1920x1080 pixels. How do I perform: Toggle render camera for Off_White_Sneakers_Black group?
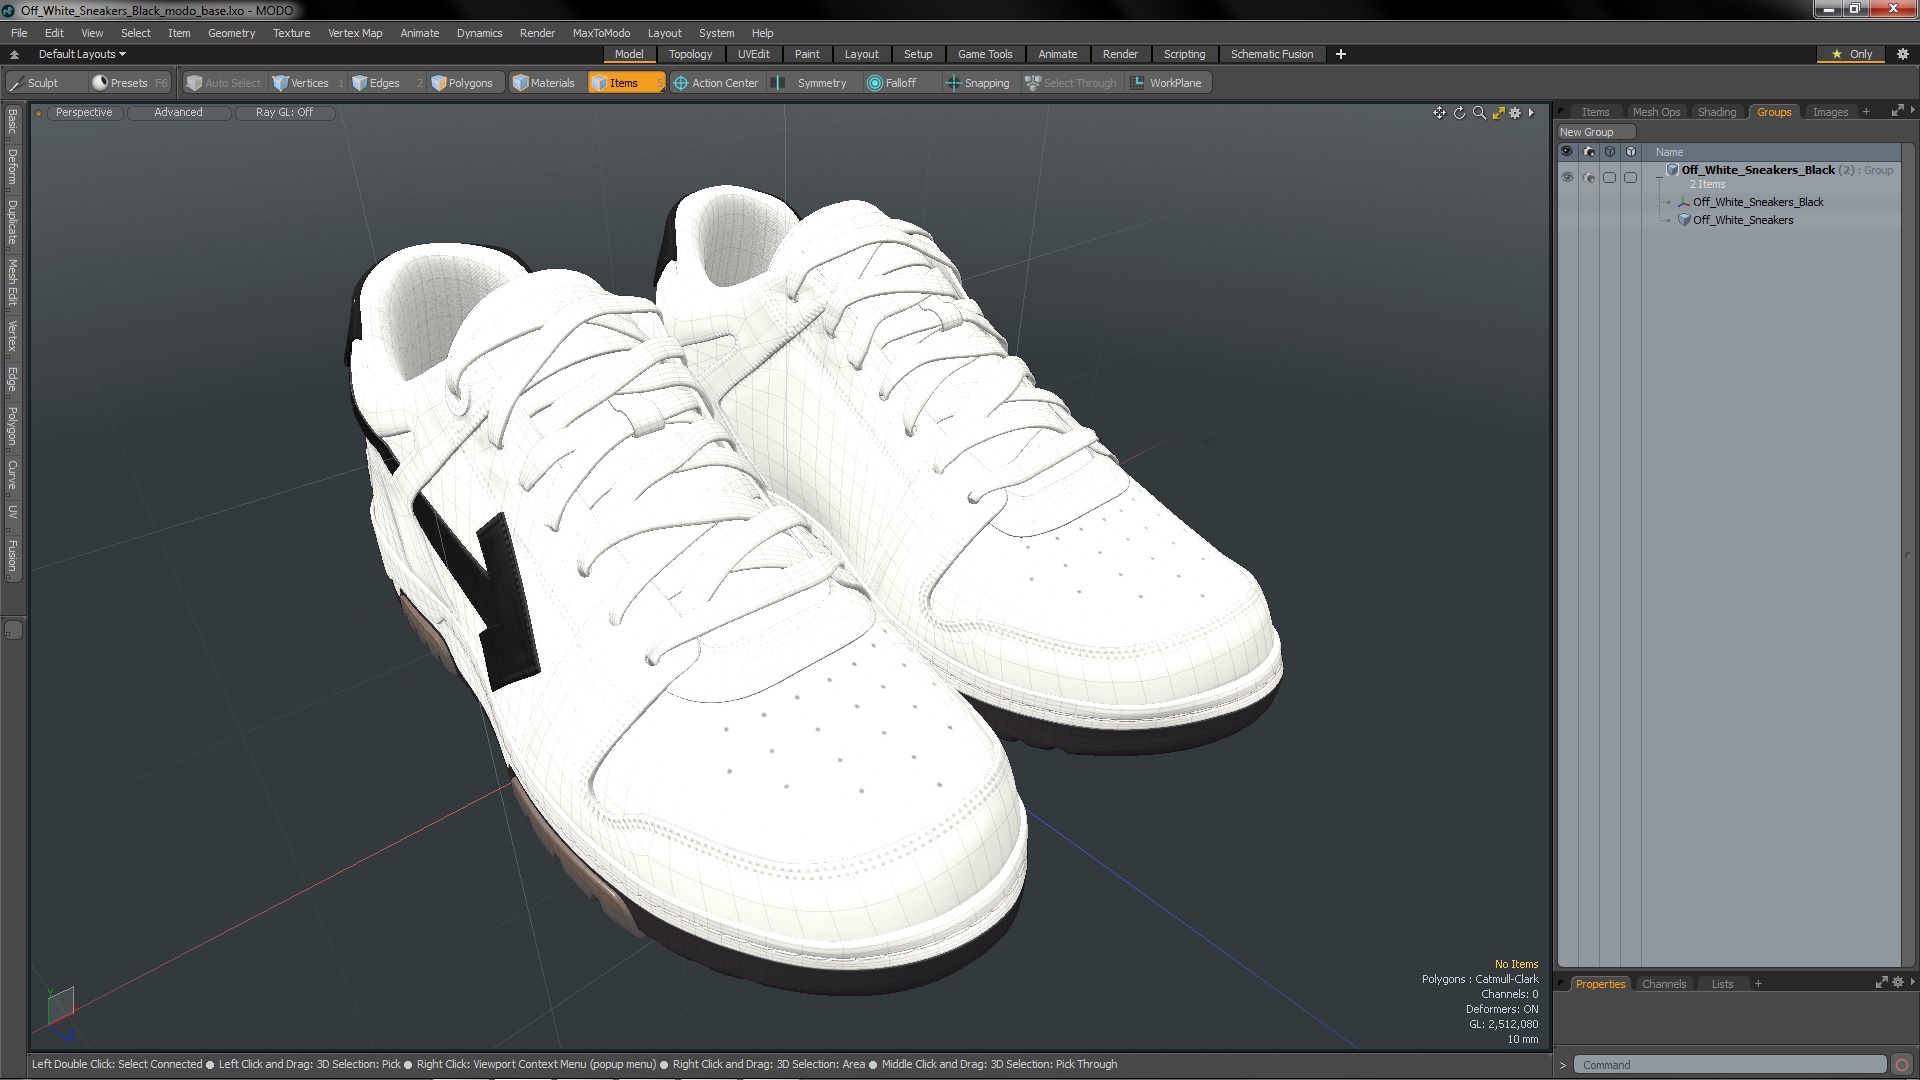pos(1589,177)
